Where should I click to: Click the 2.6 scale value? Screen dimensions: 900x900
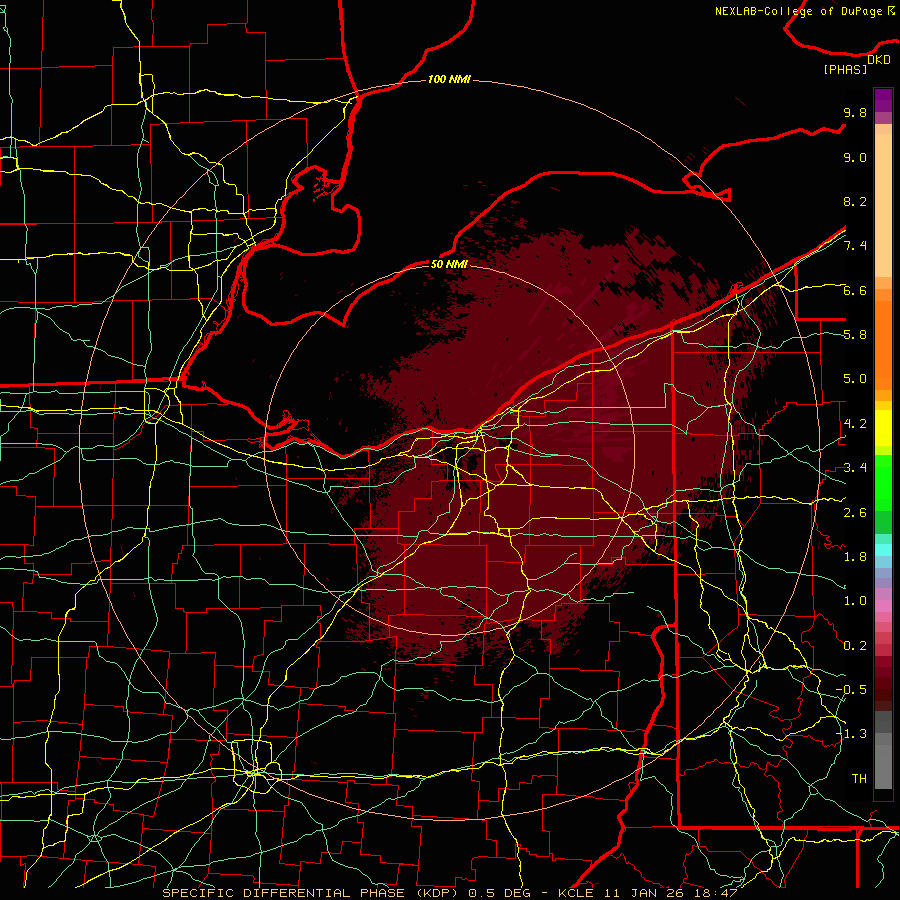pyautogui.click(x=855, y=513)
